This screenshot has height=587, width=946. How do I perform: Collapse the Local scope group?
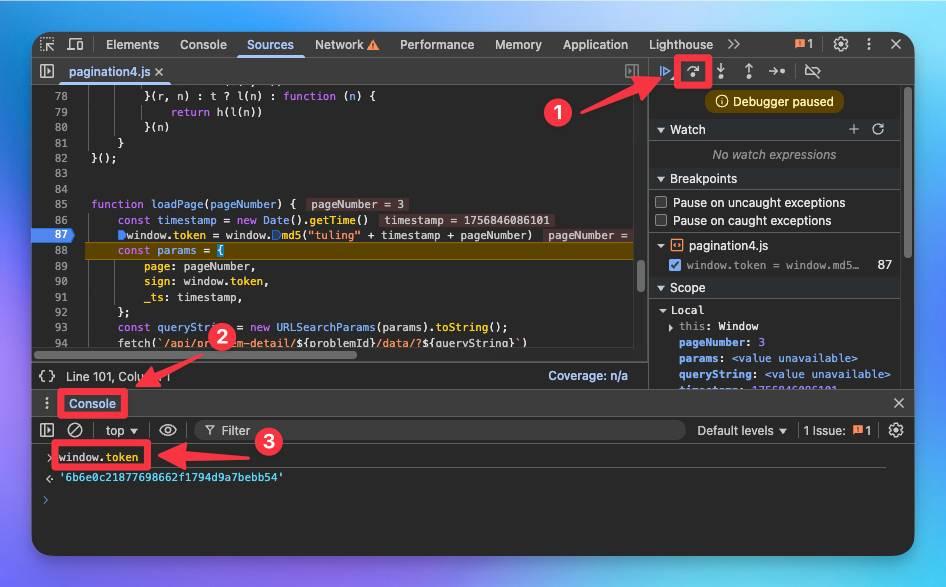tap(662, 310)
